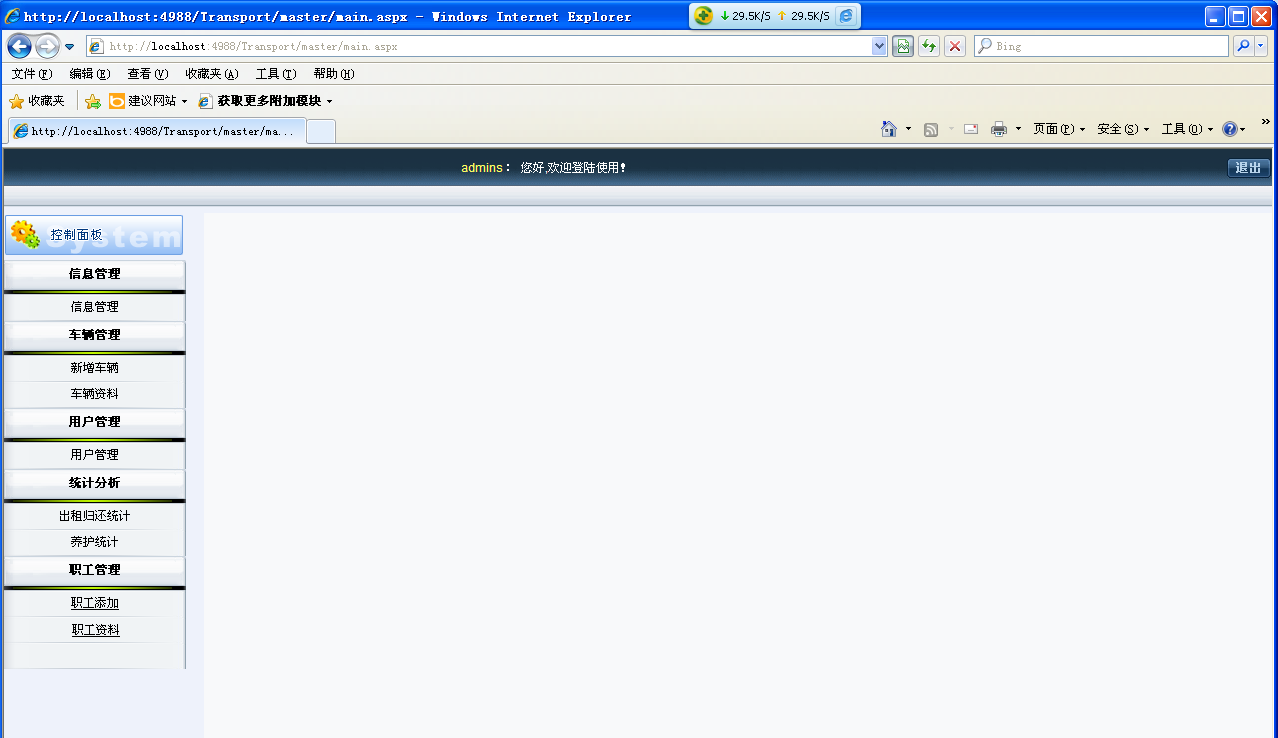Open the 文件 (File) menu
1278x738 pixels.
click(x=31, y=74)
